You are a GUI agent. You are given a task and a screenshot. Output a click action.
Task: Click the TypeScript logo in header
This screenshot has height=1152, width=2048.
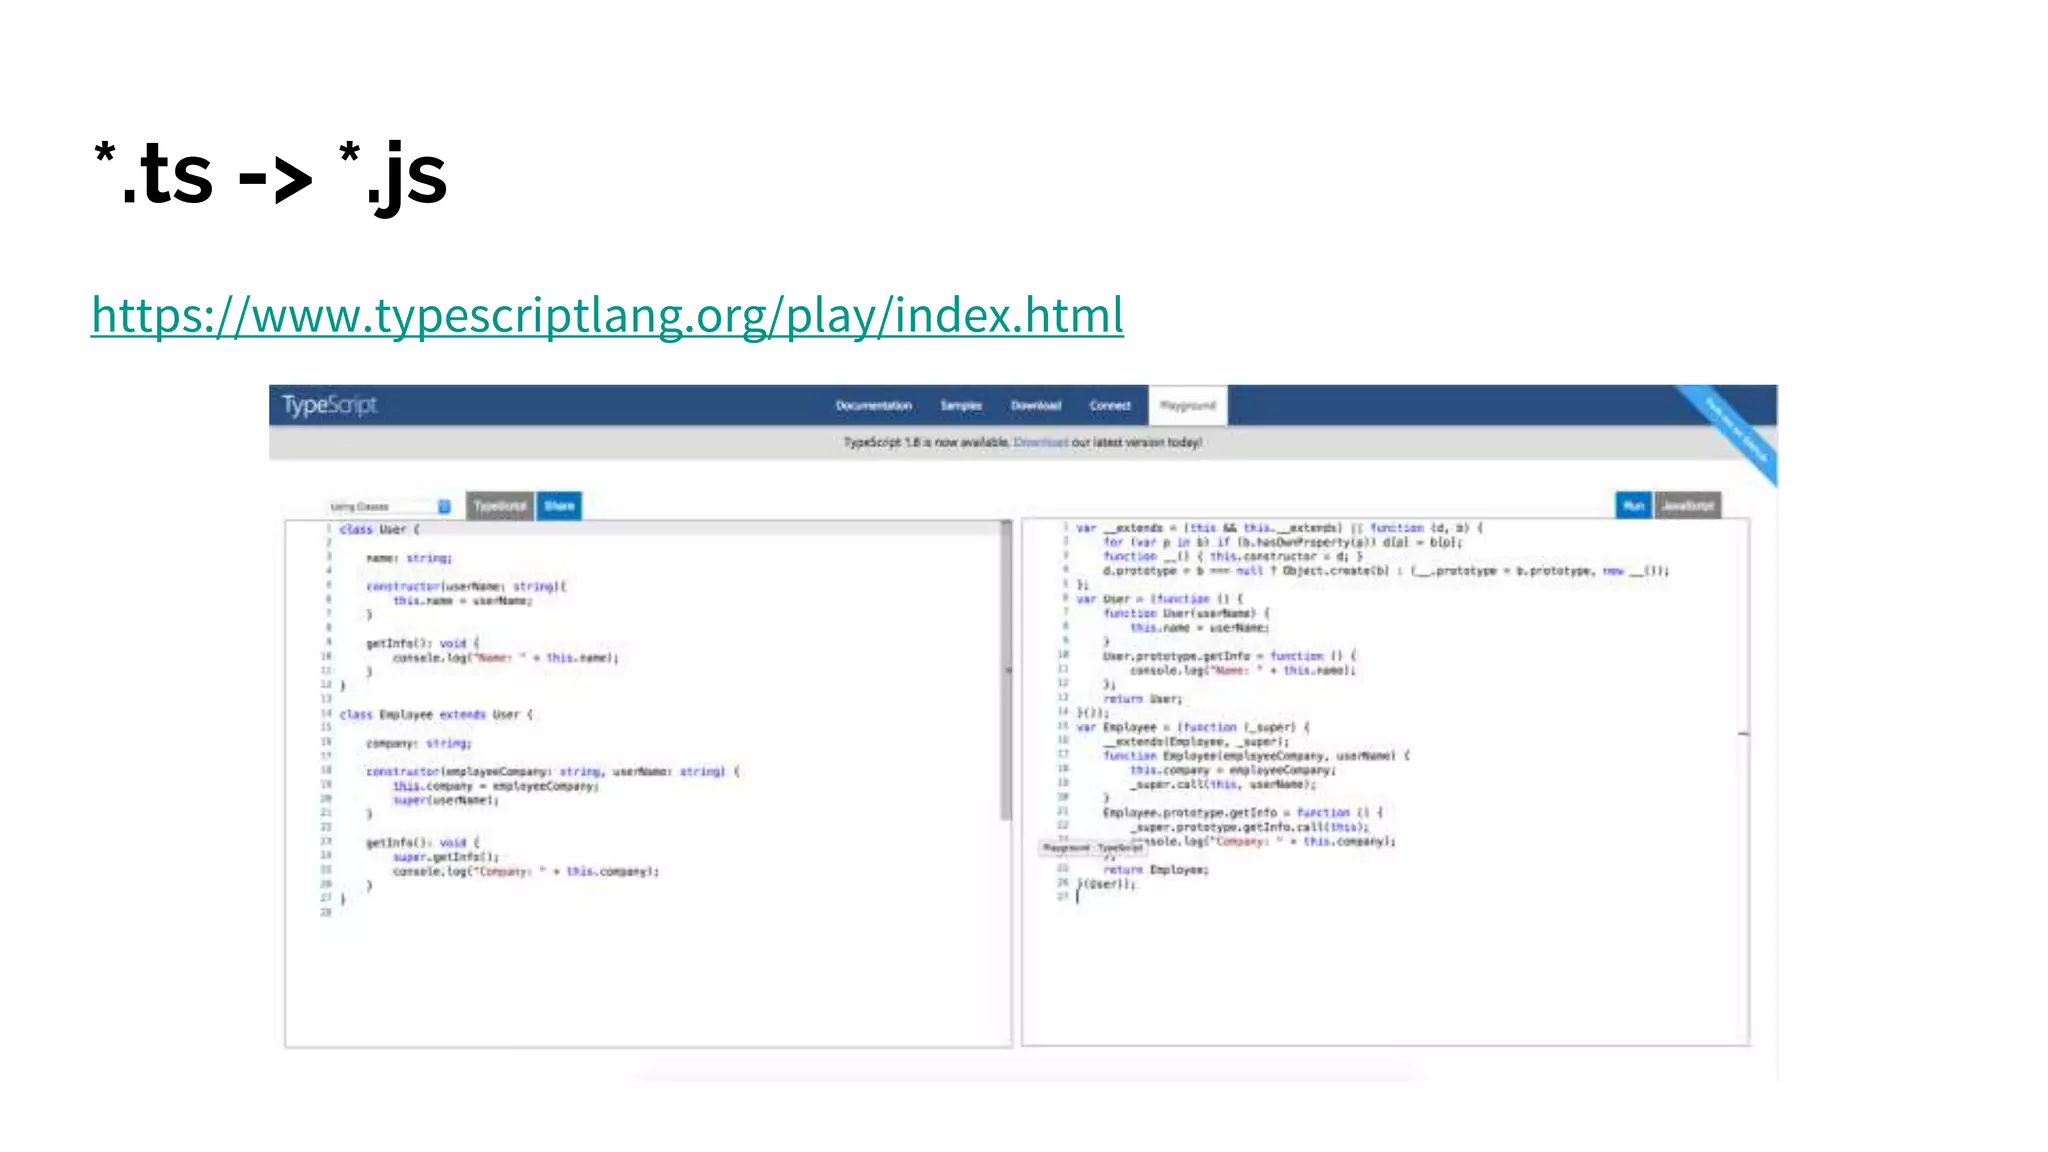[329, 405]
